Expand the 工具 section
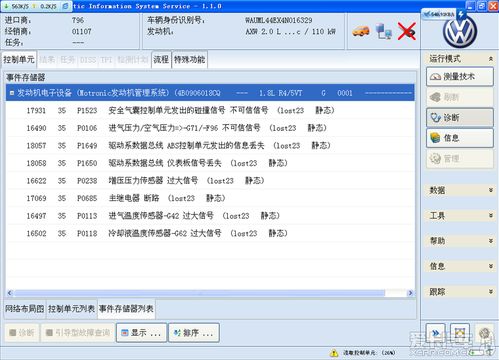Image resolution: width=499 pixels, height=360 pixels. pyautogui.click(x=491, y=215)
